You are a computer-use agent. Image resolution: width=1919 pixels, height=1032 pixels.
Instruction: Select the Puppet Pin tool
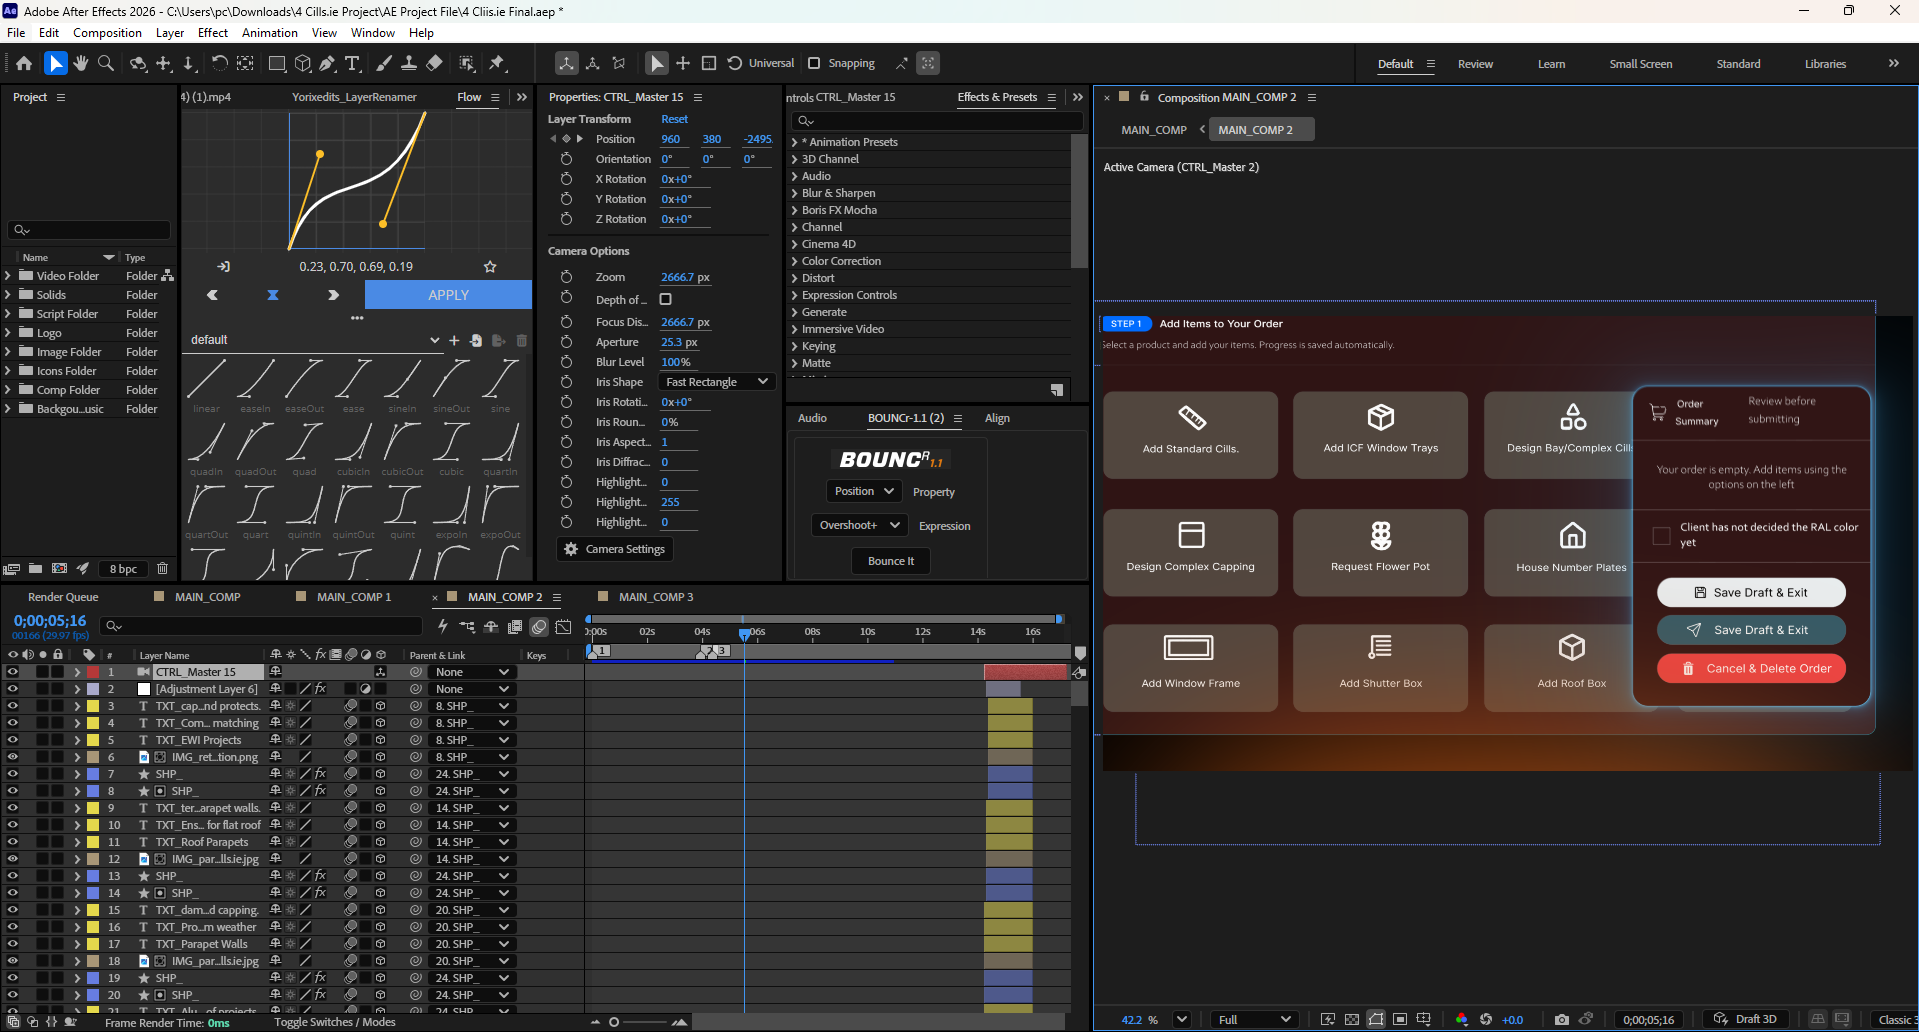(497, 64)
